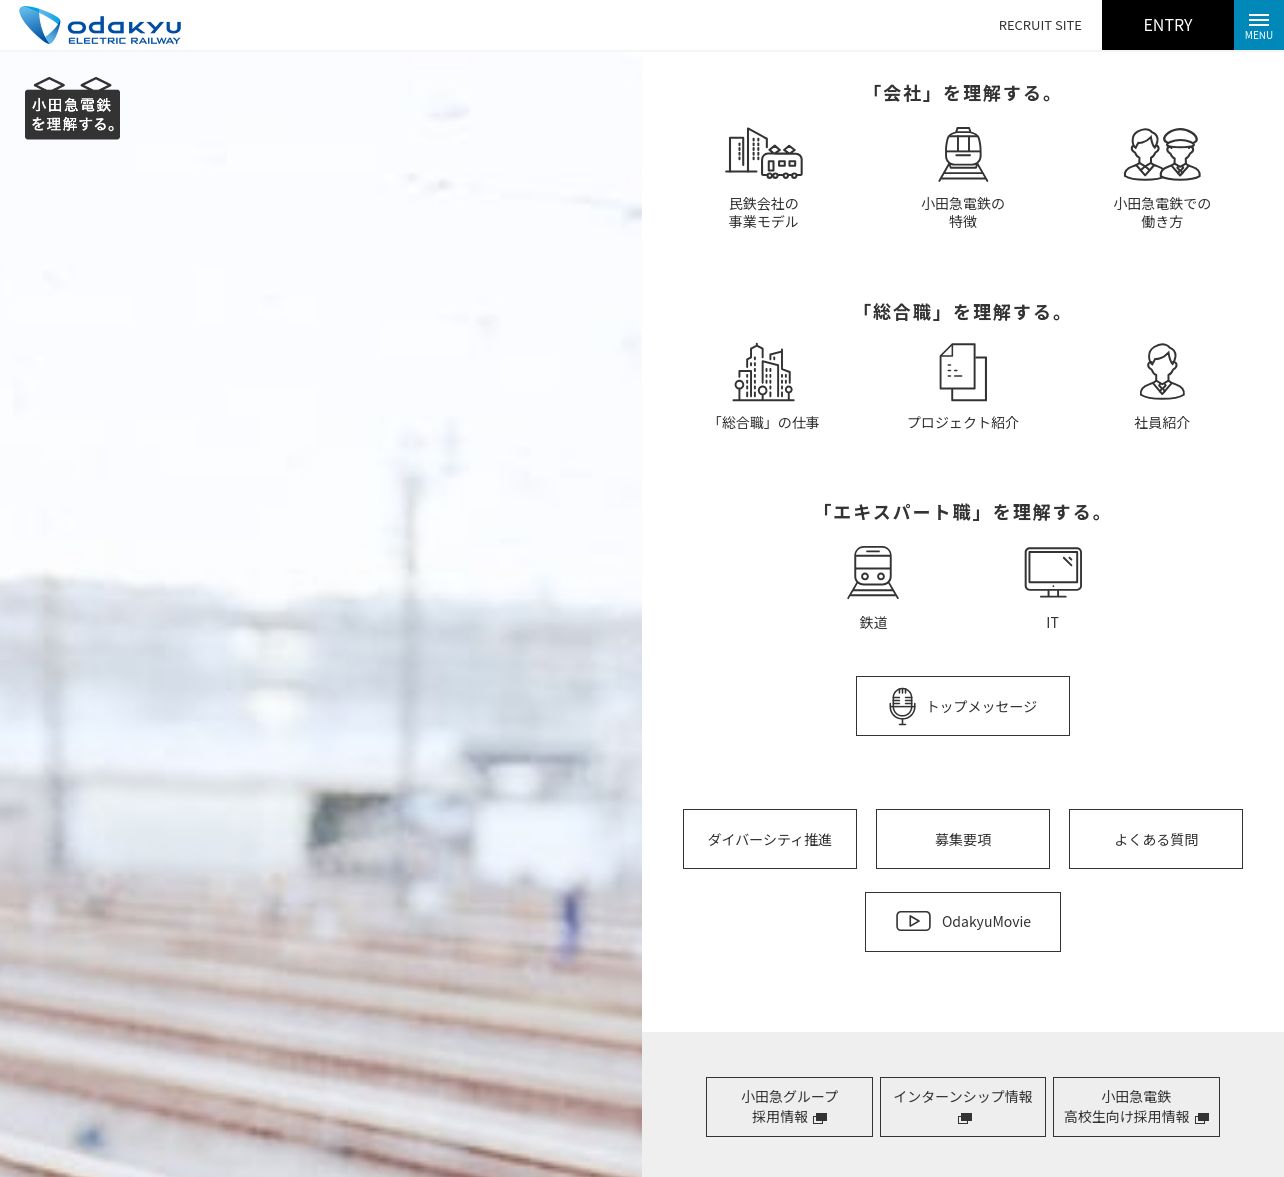Click external-link icon on インターンシップ情報
The image size is (1284, 1177).
coord(964,1118)
